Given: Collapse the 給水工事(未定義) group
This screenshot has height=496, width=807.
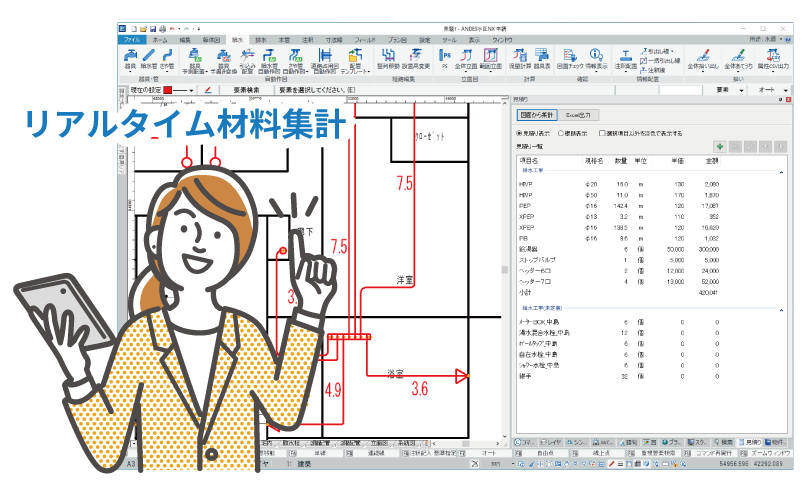Looking at the screenshot, I should 781,310.
